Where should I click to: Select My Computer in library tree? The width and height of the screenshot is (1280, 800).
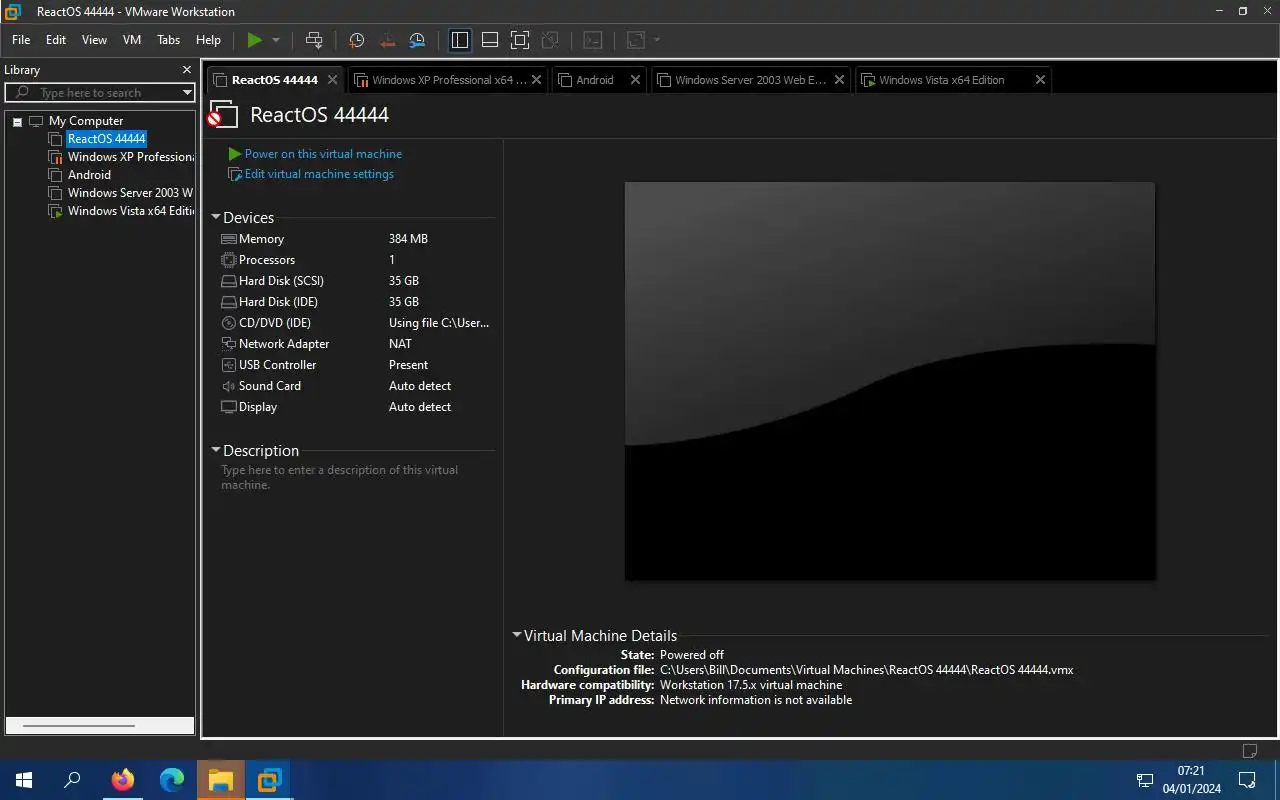[x=86, y=121]
